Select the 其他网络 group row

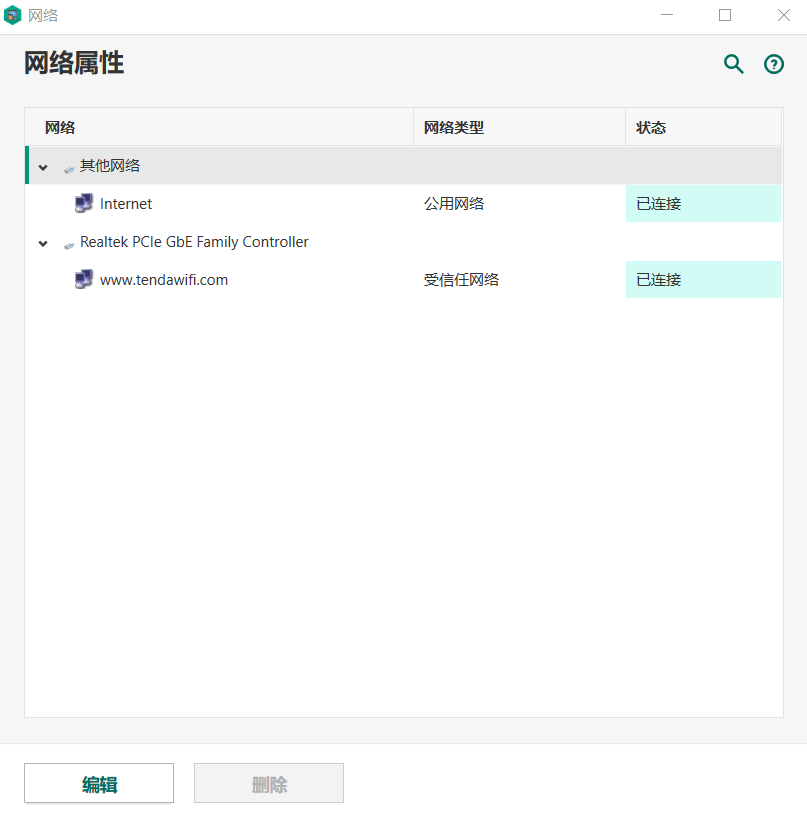tap(404, 166)
